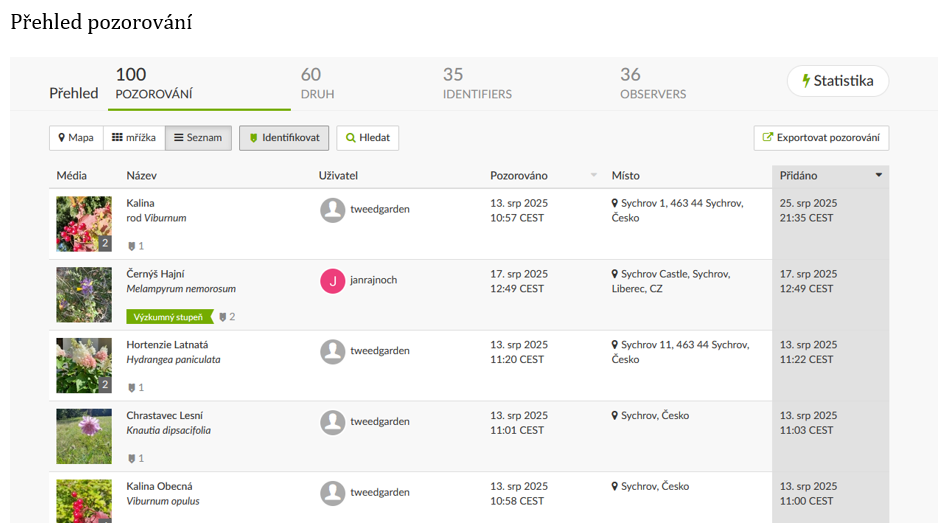The width and height of the screenshot is (938, 532).
Task: Select the Seznam list view
Action: point(198,138)
